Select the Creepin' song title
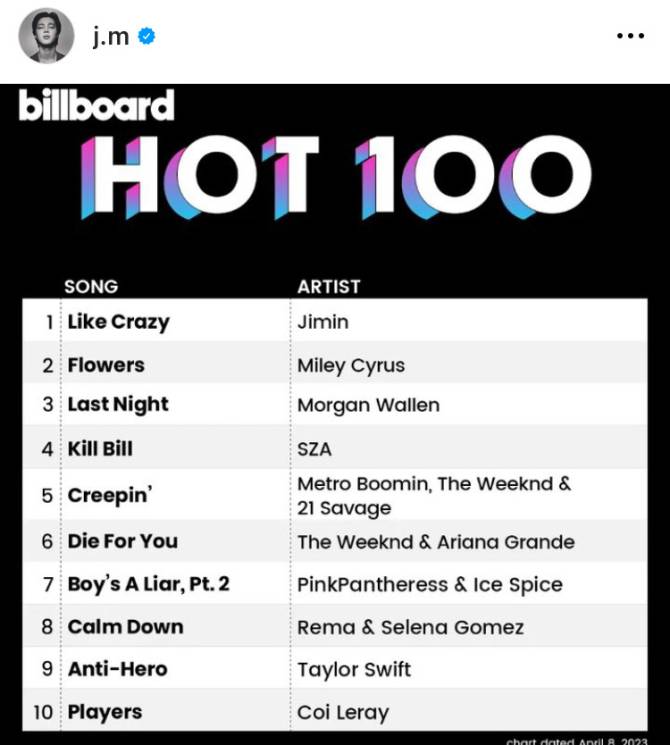Image resolution: width=670 pixels, height=745 pixels. (x=110, y=495)
